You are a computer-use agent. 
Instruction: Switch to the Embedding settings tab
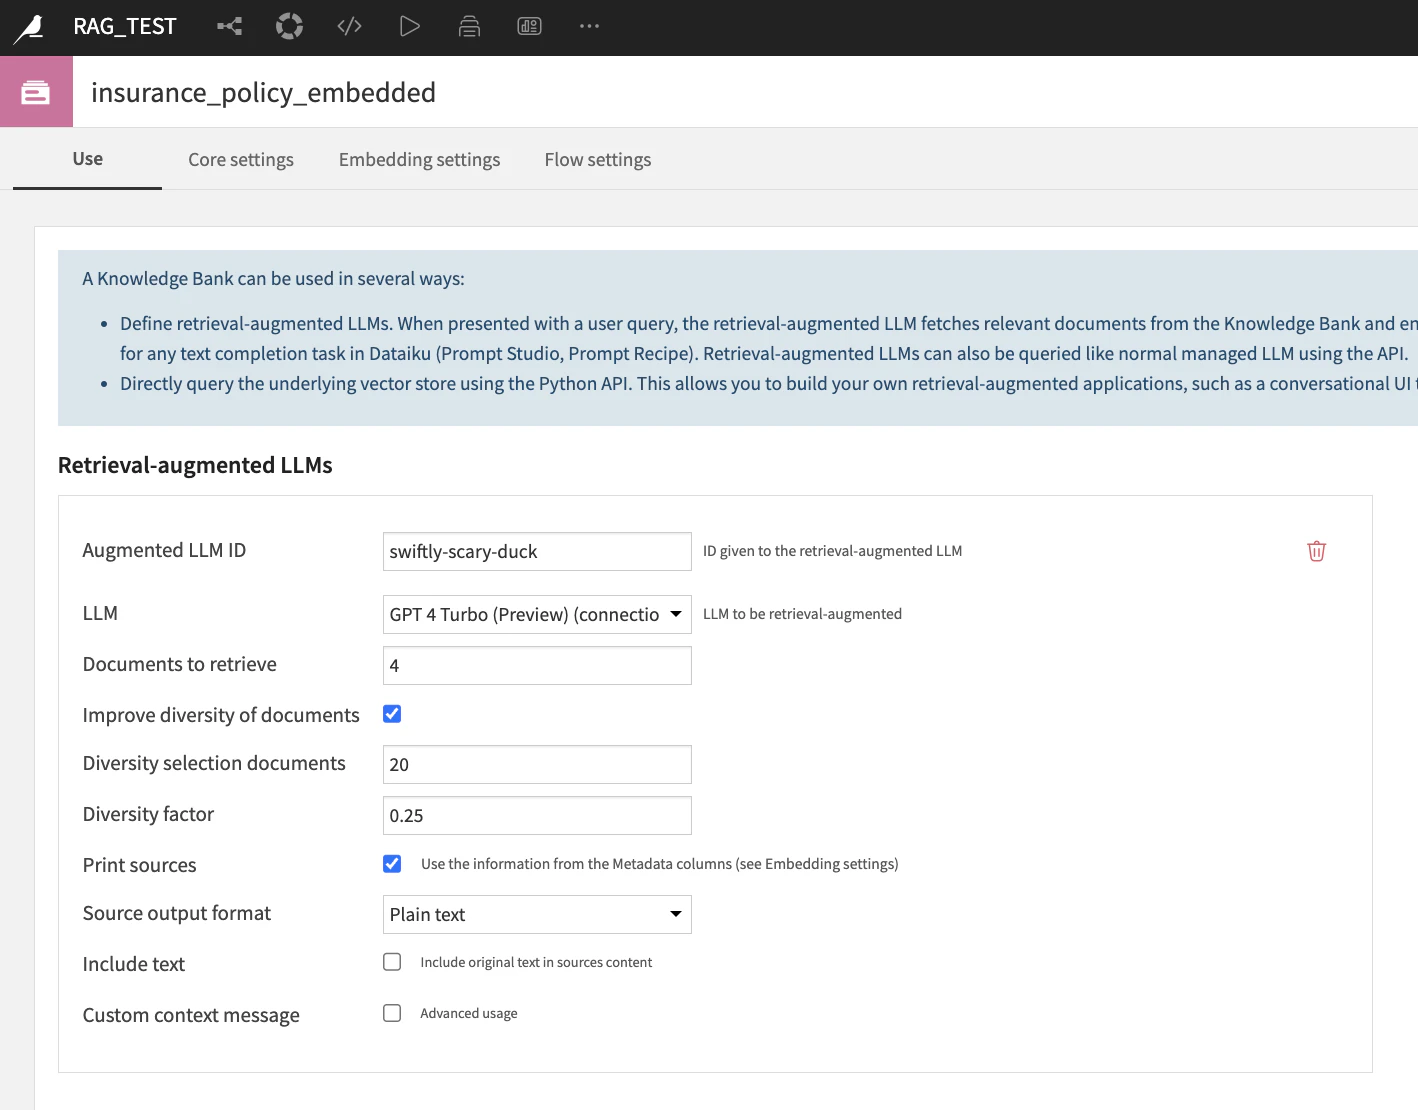419,160
